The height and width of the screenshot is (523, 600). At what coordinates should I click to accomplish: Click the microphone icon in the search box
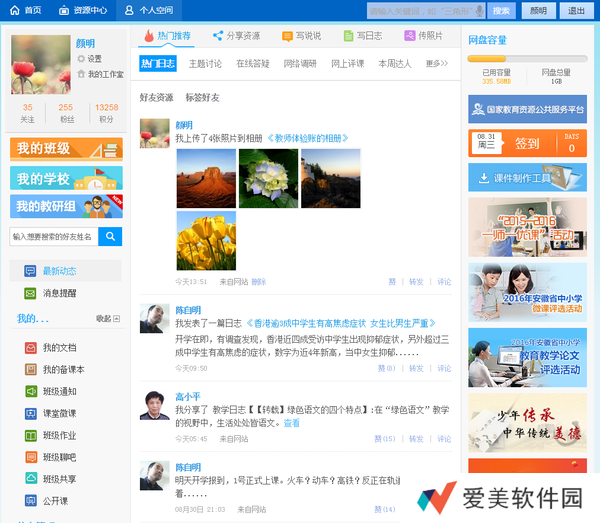point(479,11)
